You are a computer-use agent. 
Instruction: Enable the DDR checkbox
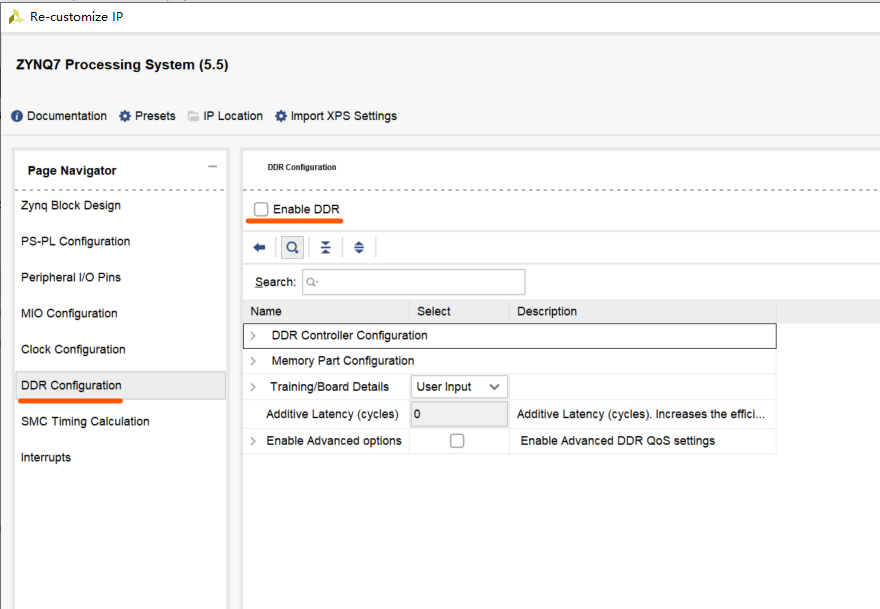point(261,209)
